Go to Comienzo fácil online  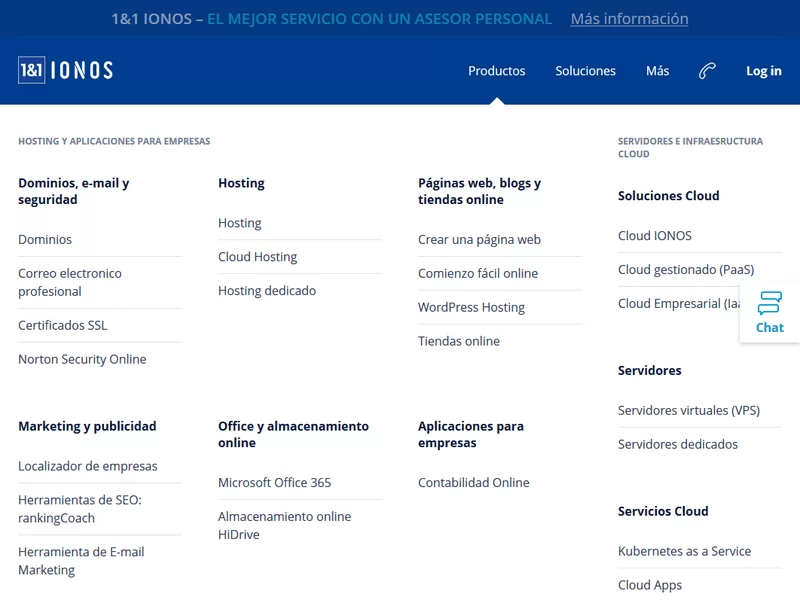(478, 273)
